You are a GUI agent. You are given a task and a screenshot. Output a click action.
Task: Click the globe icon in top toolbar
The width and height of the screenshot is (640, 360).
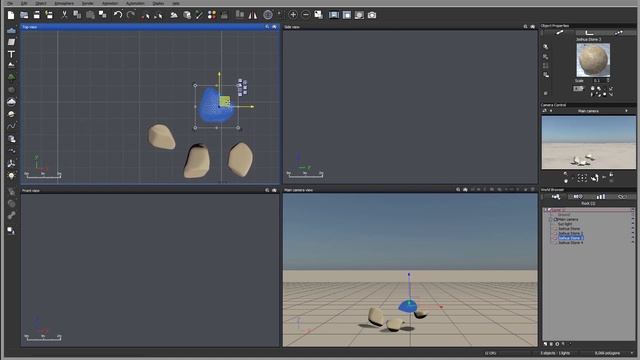tap(268, 15)
